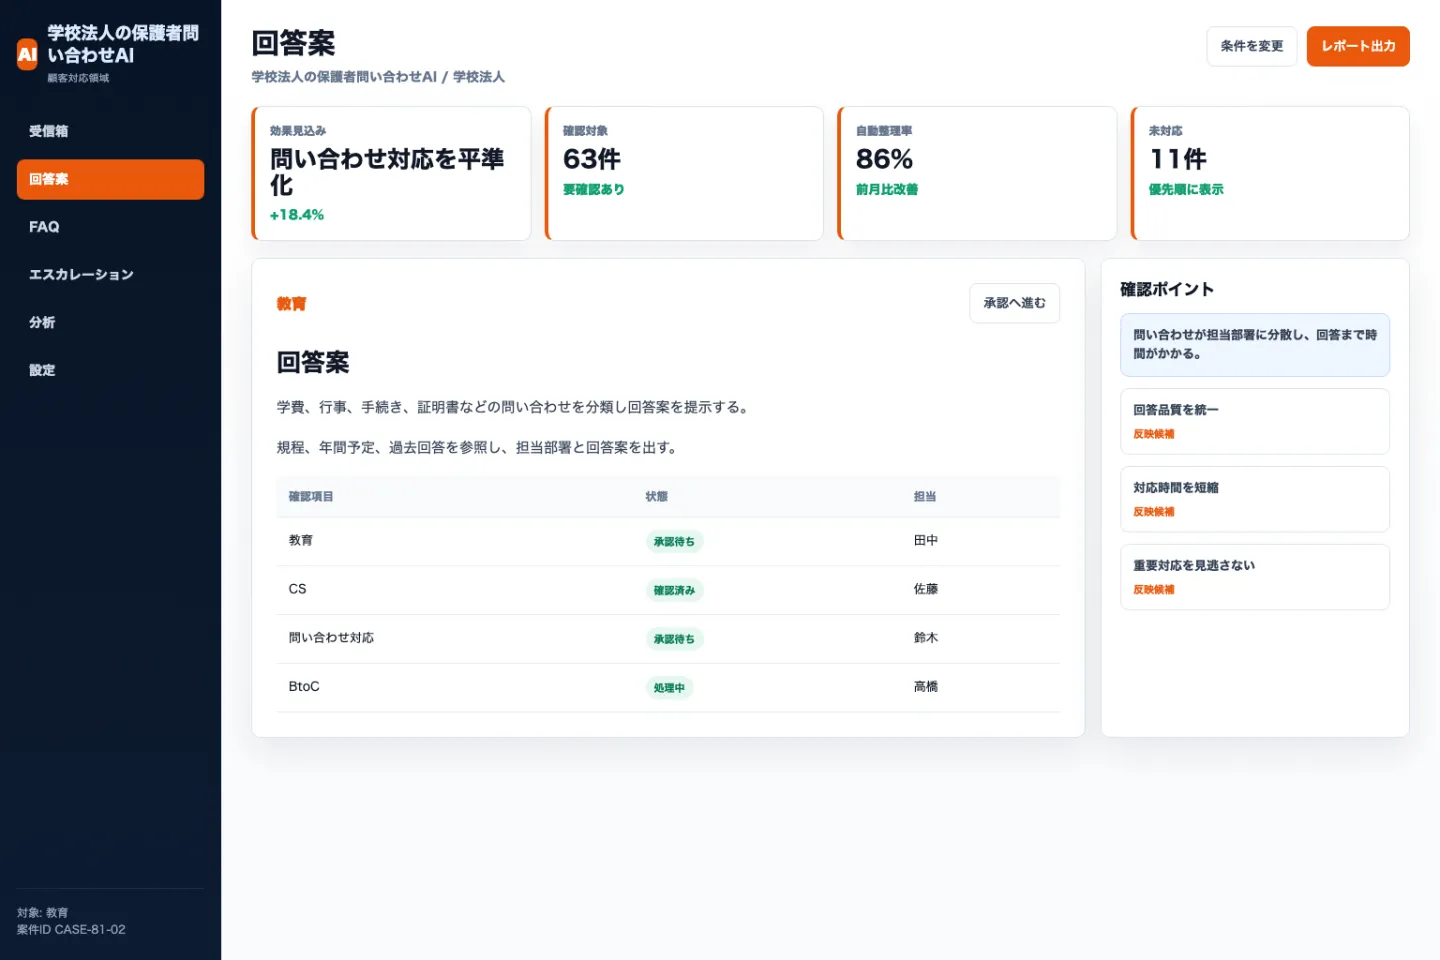This screenshot has height=960, width=1440.
Task: Click the 案件ID CASE-81-02 text
Action: [x=71, y=930]
